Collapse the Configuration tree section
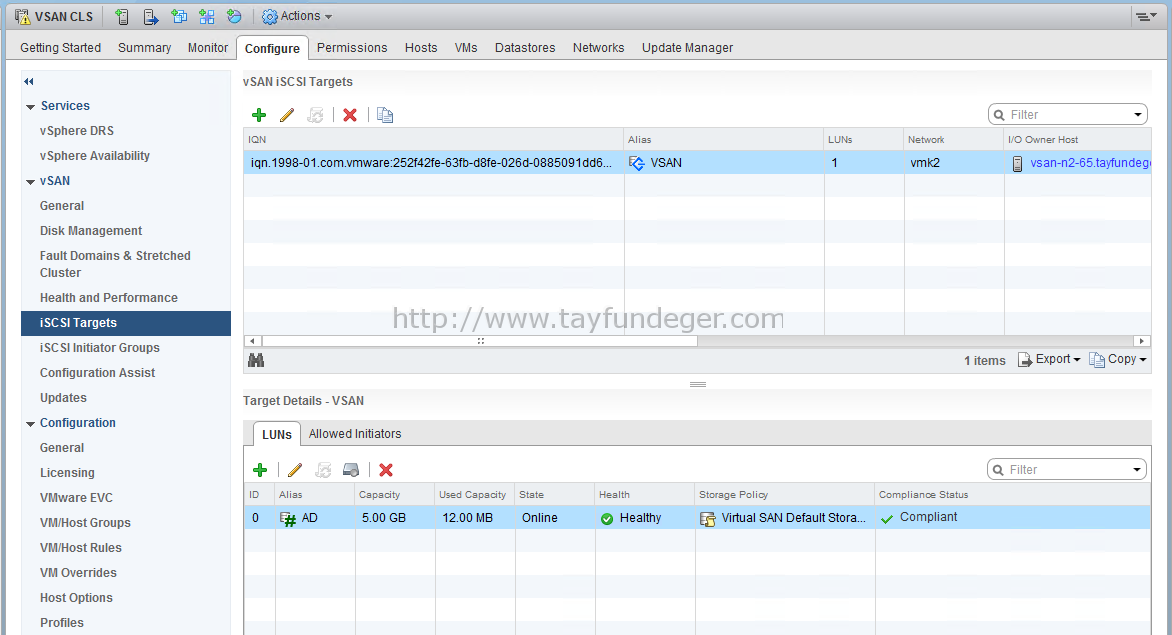 (x=31, y=424)
